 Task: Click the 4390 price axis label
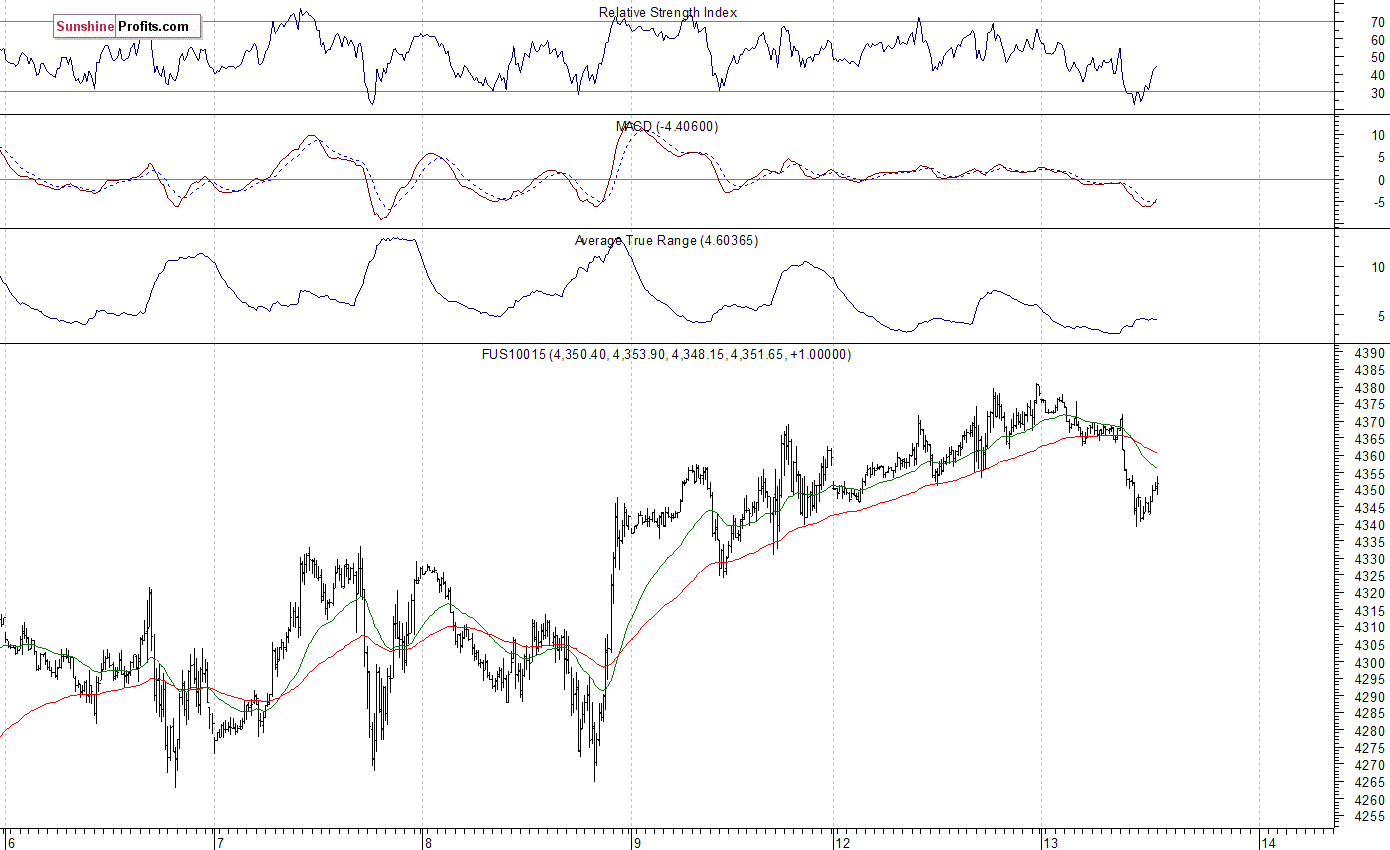[x=1370, y=354]
